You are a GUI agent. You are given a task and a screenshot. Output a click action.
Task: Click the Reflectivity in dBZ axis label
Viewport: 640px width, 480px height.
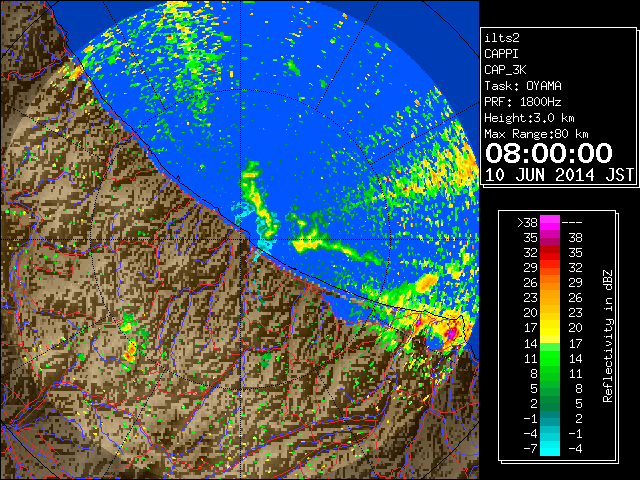[608, 336]
